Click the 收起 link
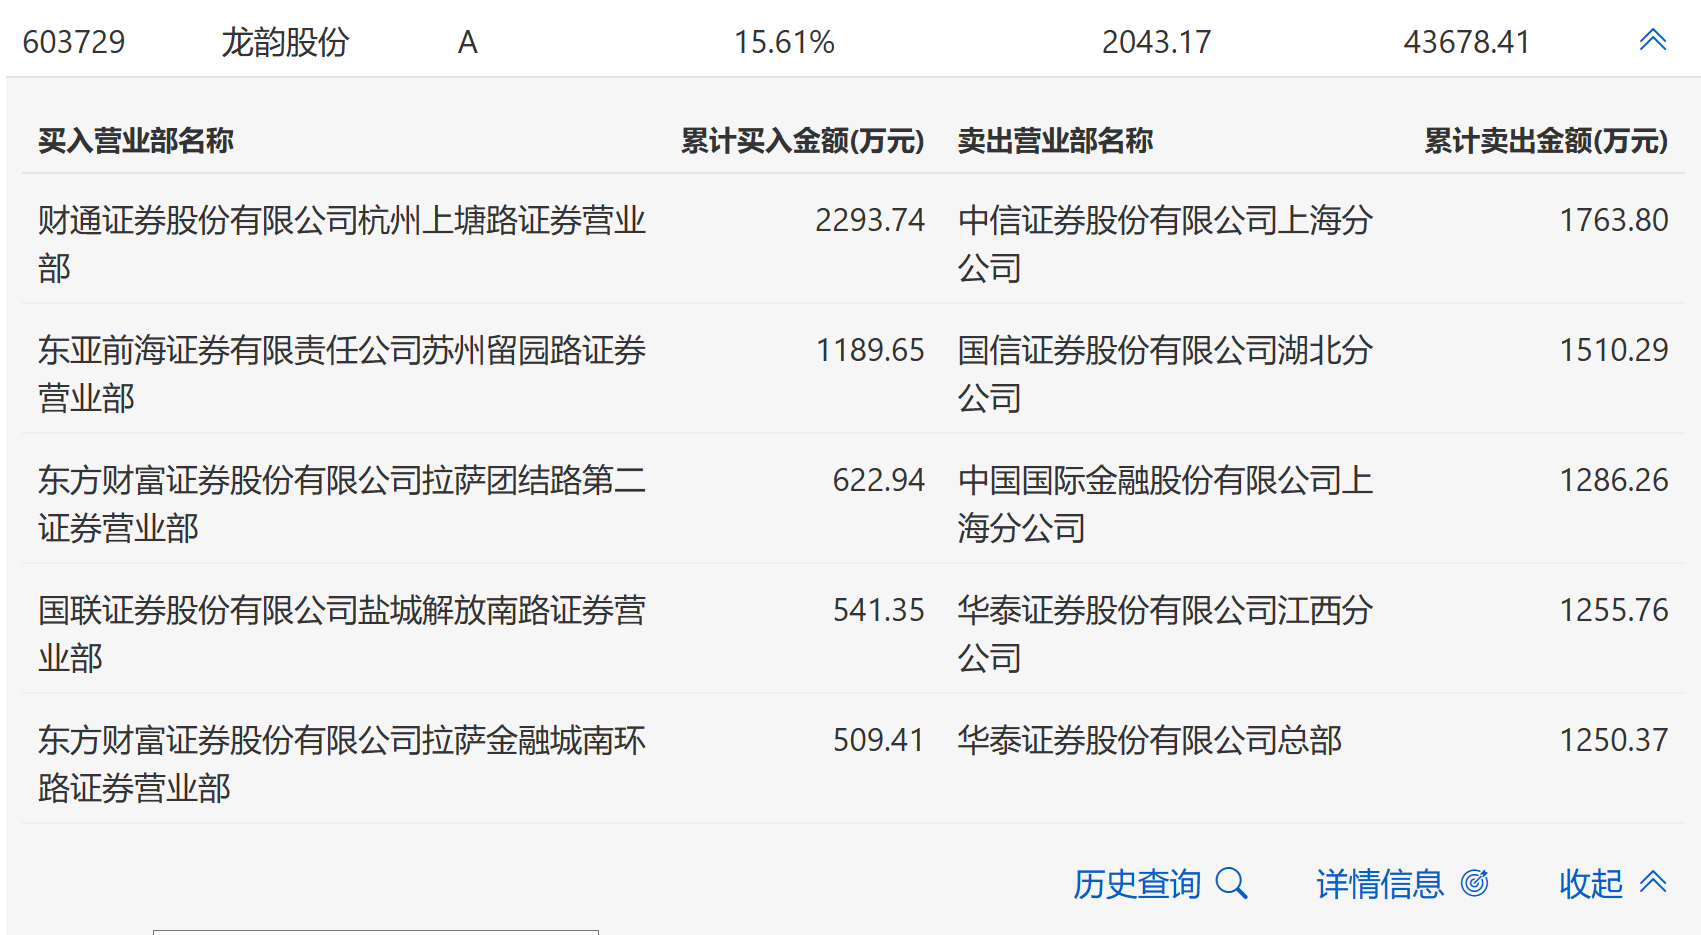 click(1591, 884)
